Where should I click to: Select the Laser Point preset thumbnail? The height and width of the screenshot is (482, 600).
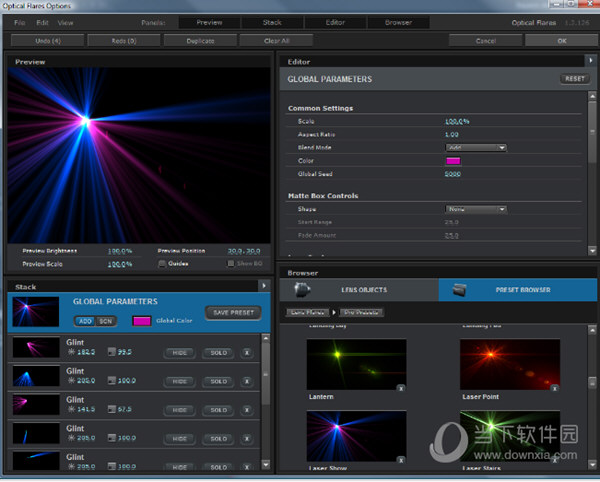[x=510, y=364]
